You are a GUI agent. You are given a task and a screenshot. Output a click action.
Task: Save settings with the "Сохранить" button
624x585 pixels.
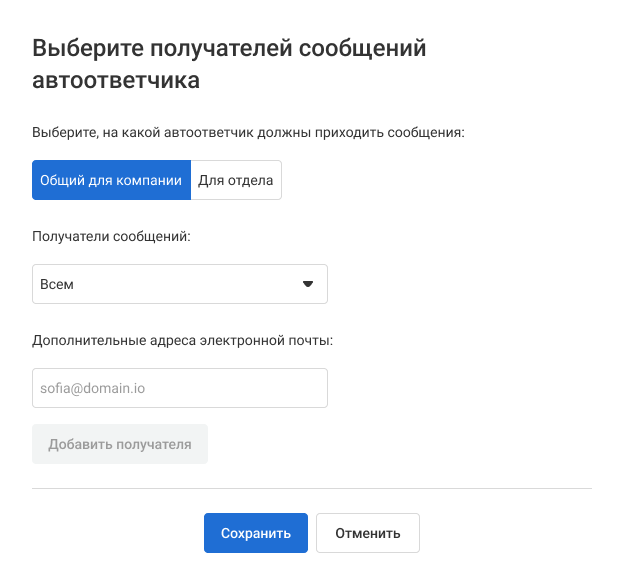click(x=256, y=533)
